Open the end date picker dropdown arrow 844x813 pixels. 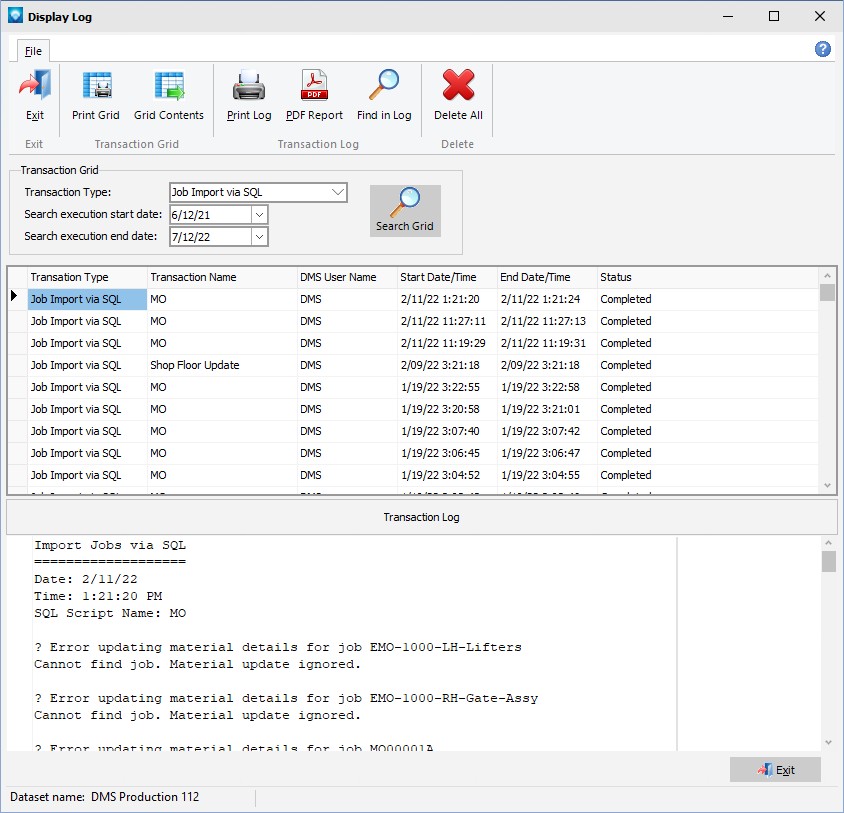coord(259,237)
